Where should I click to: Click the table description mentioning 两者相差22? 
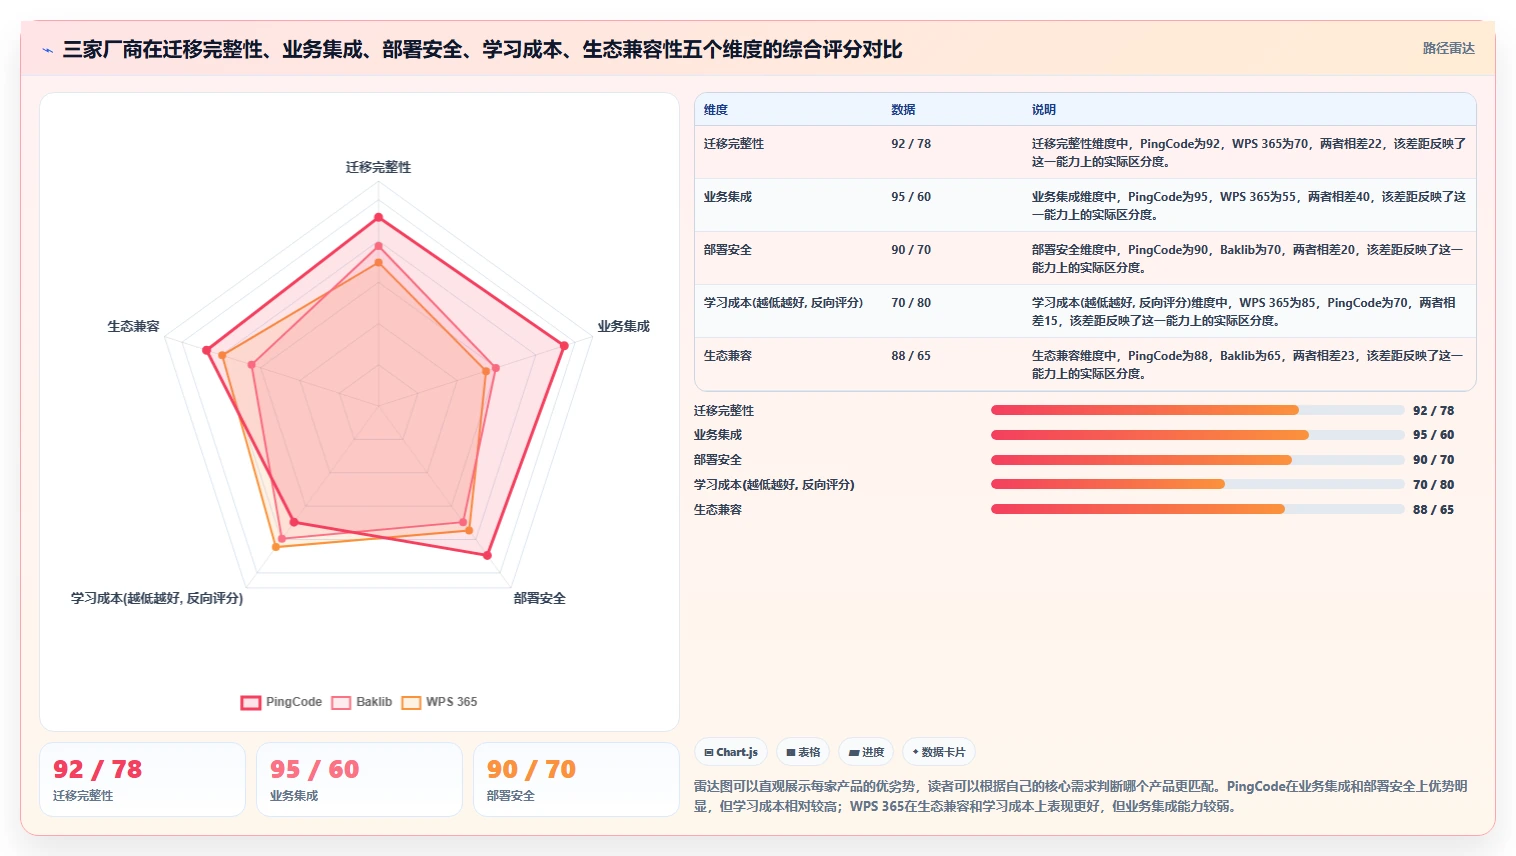(1249, 153)
